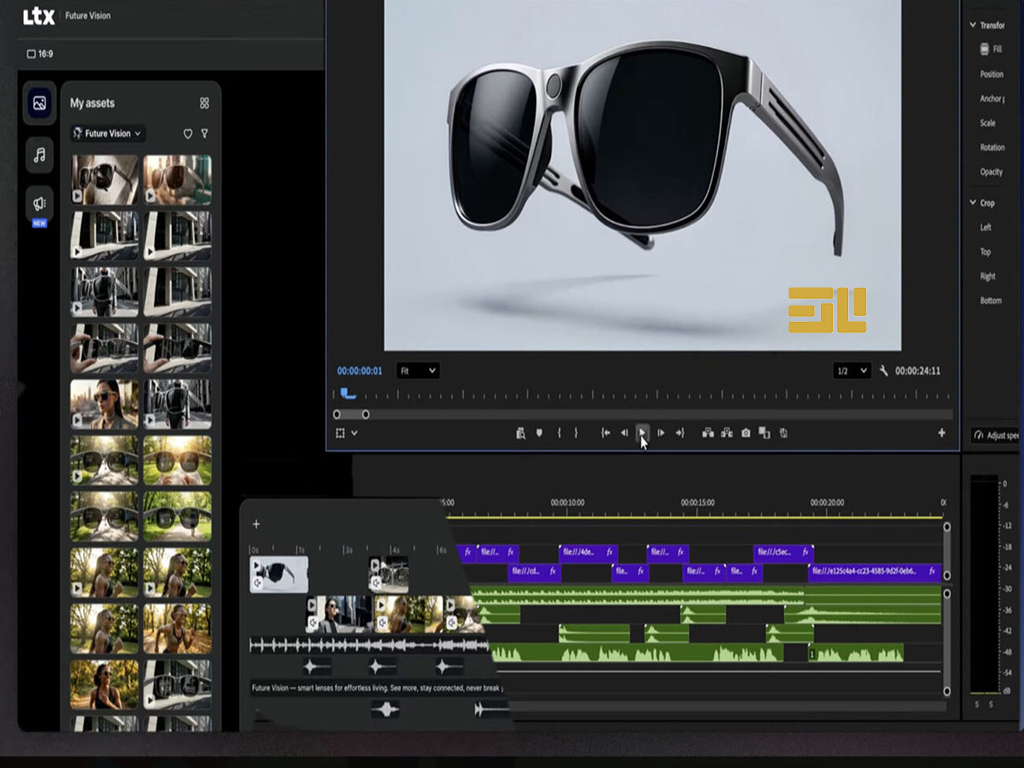The image size is (1024, 768).
Task: Select the Rotation property
Action: tap(992, 148)
